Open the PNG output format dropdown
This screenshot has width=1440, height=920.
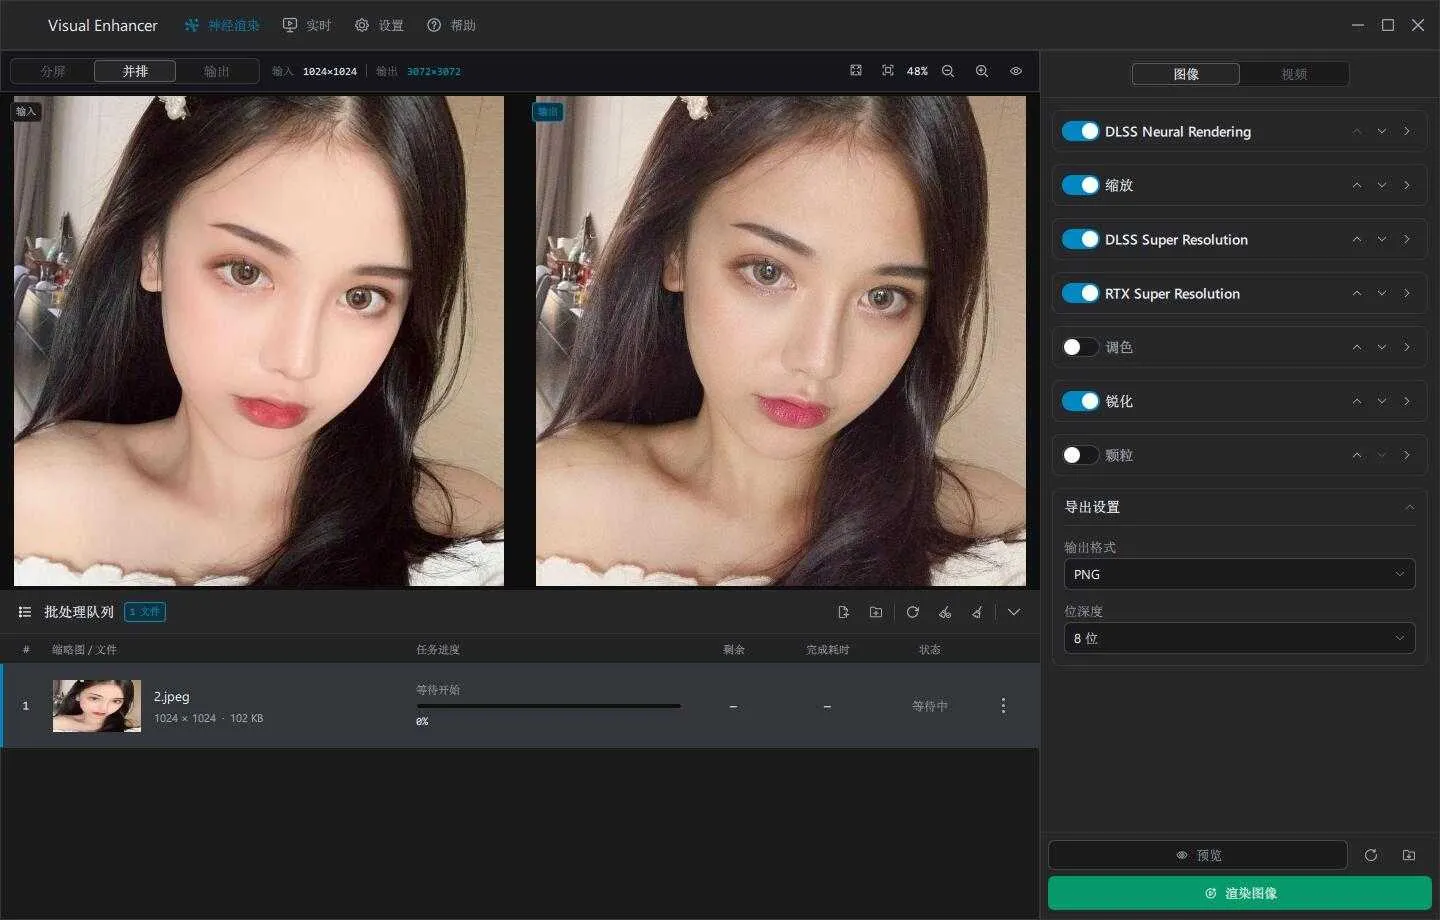coord(1239,574)
